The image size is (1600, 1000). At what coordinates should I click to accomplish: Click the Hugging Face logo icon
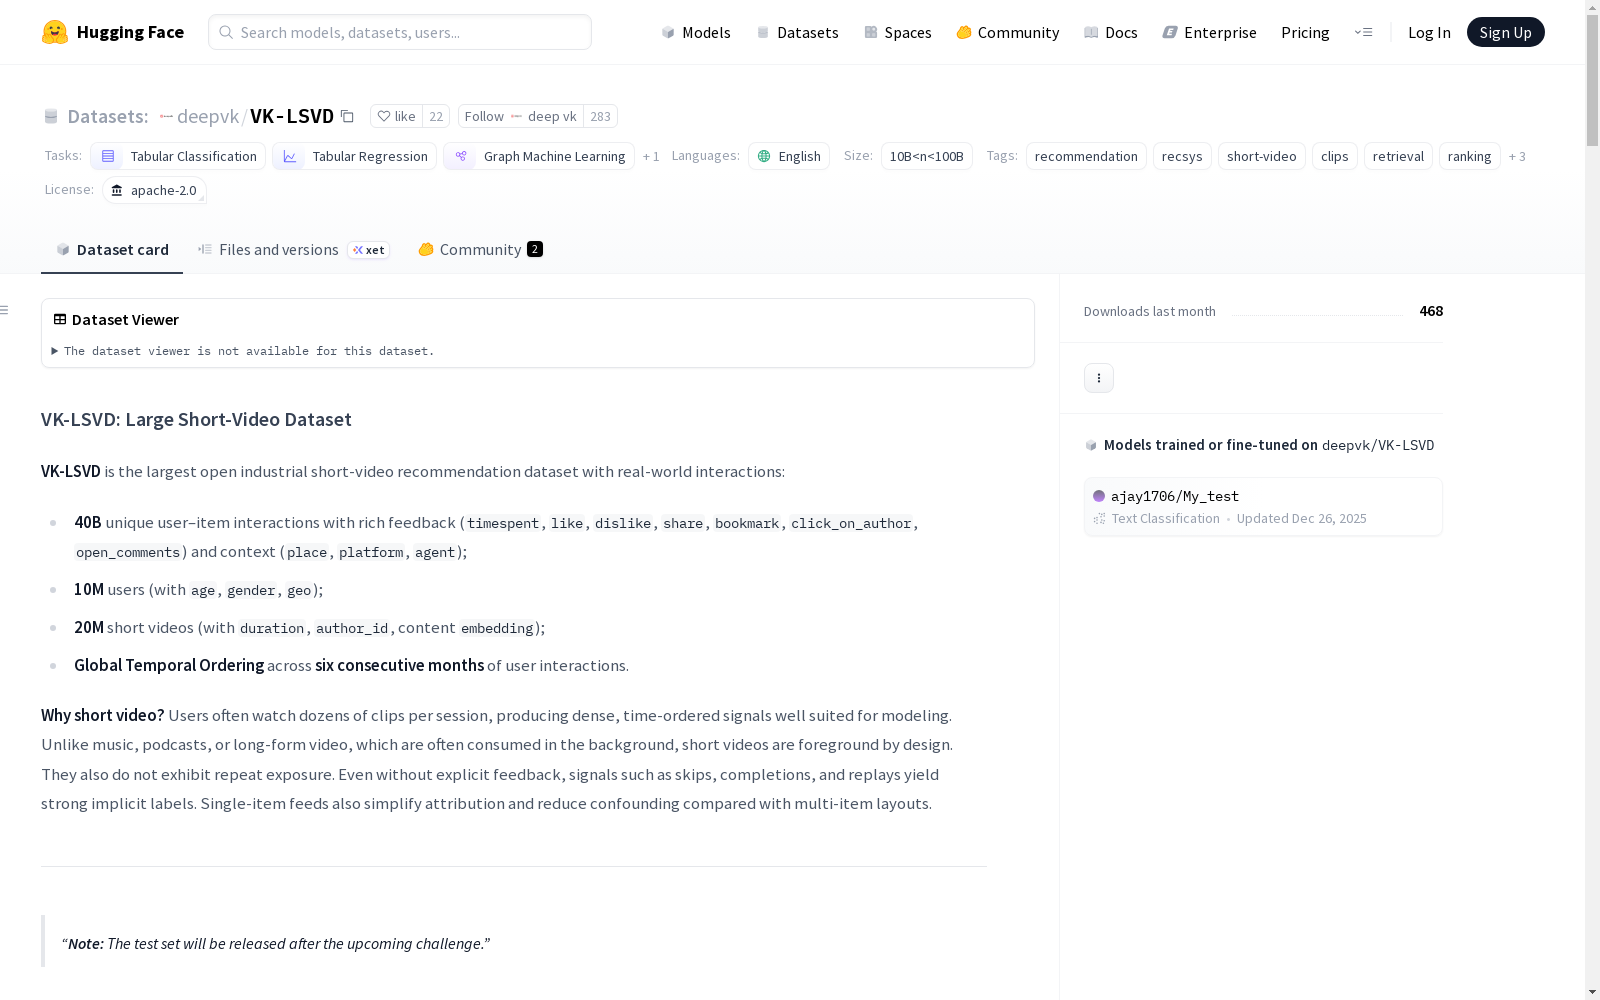[55, 32]
